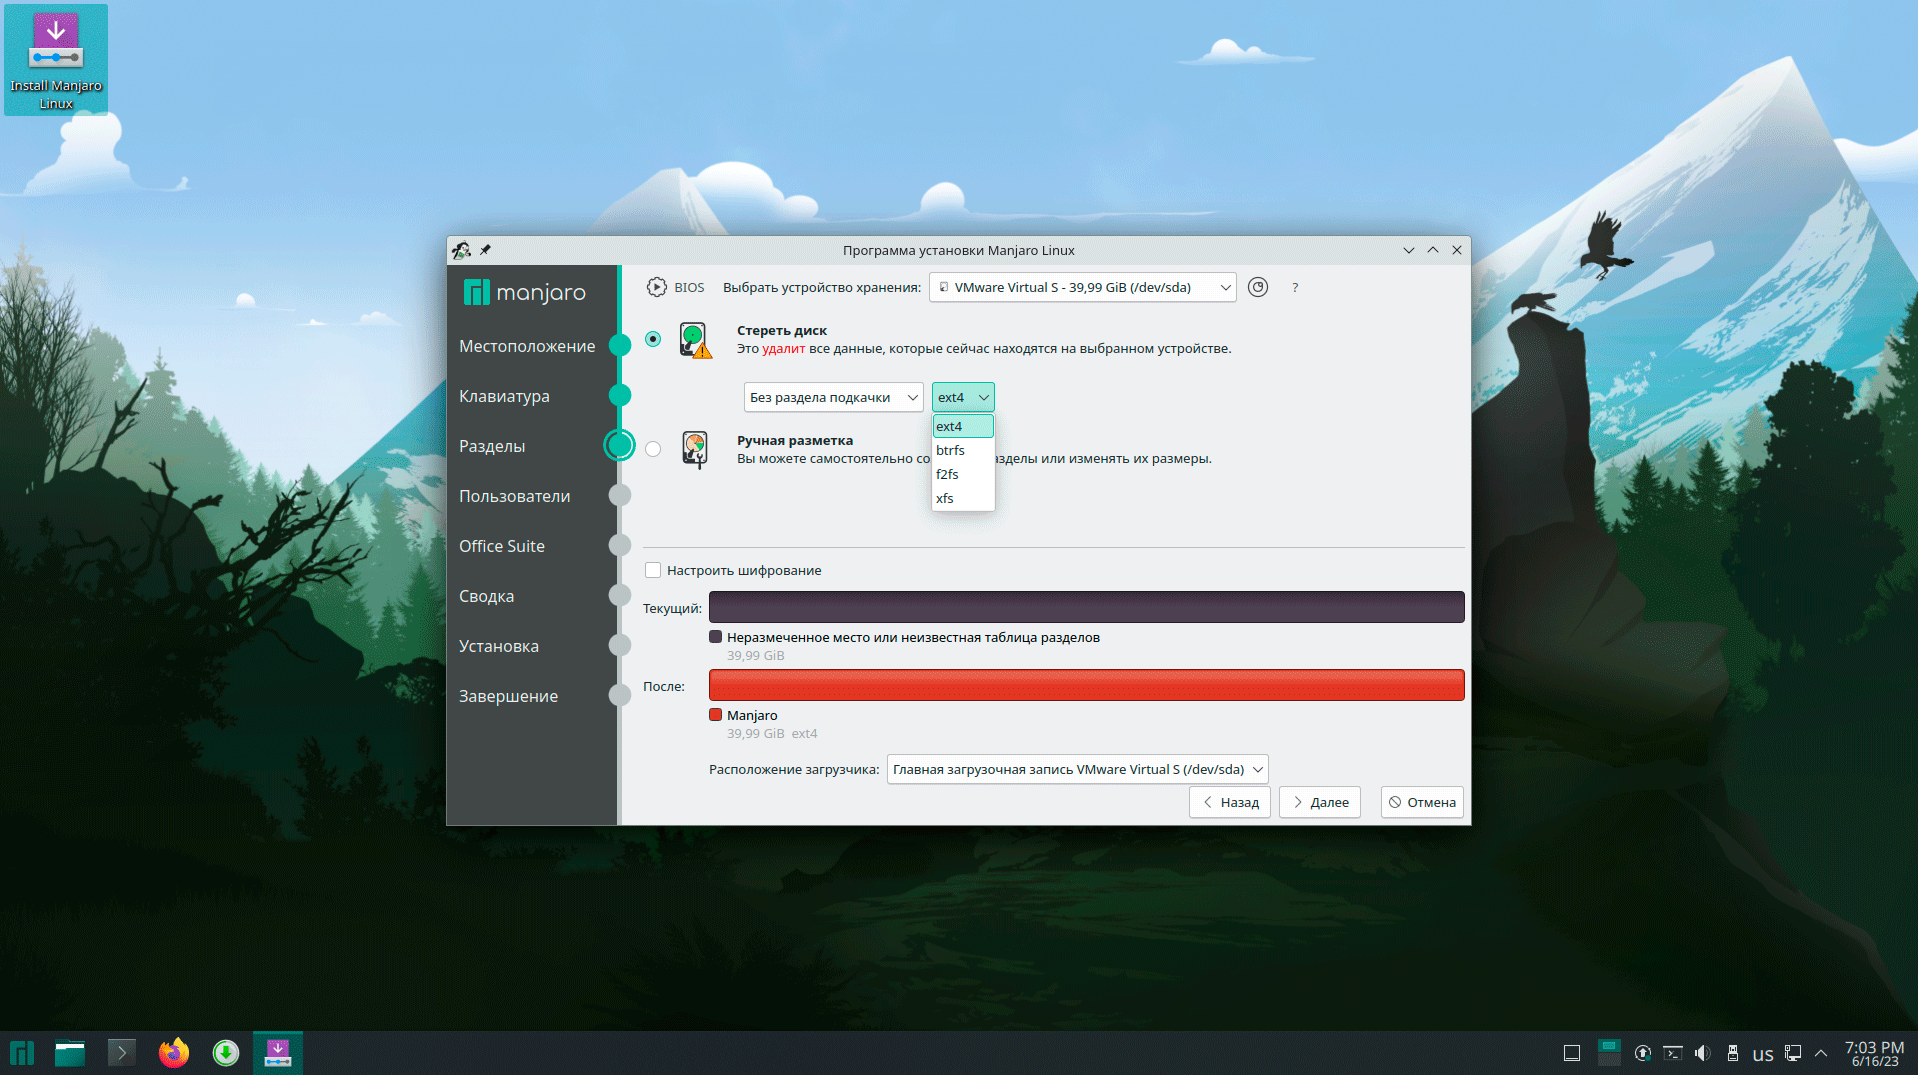
Task: Choose btrfs from the filesystem list
Action: pyautogui.click(x=963, y=450)
